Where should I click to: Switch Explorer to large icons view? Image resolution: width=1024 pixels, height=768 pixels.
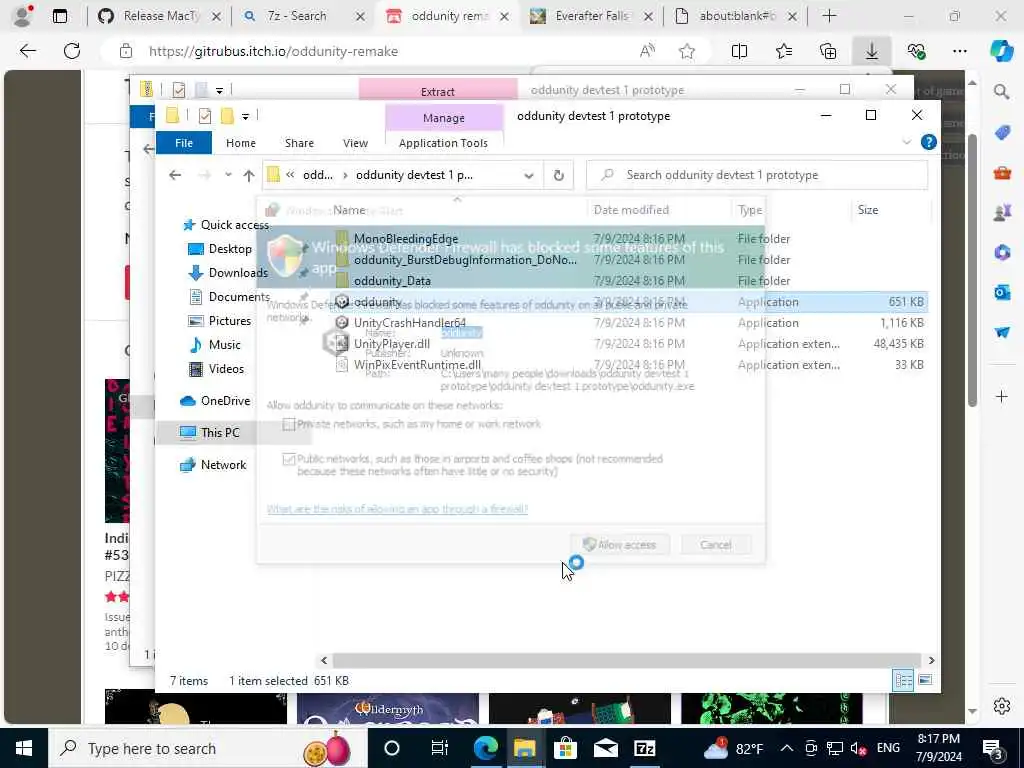click(925, 680)
